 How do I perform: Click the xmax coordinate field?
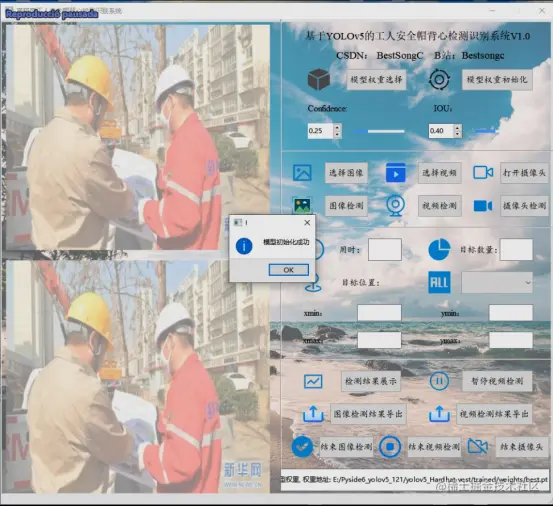click(x=379, y=340)
